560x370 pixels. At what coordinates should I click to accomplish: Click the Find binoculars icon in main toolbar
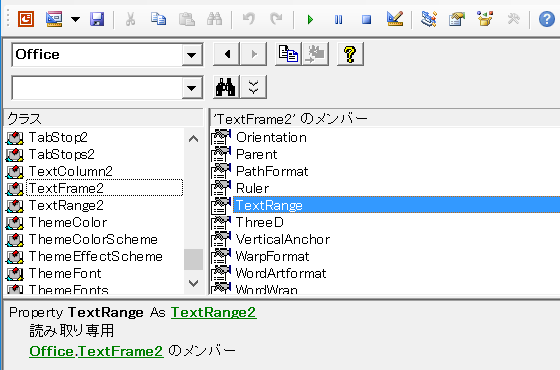(215, 19)
